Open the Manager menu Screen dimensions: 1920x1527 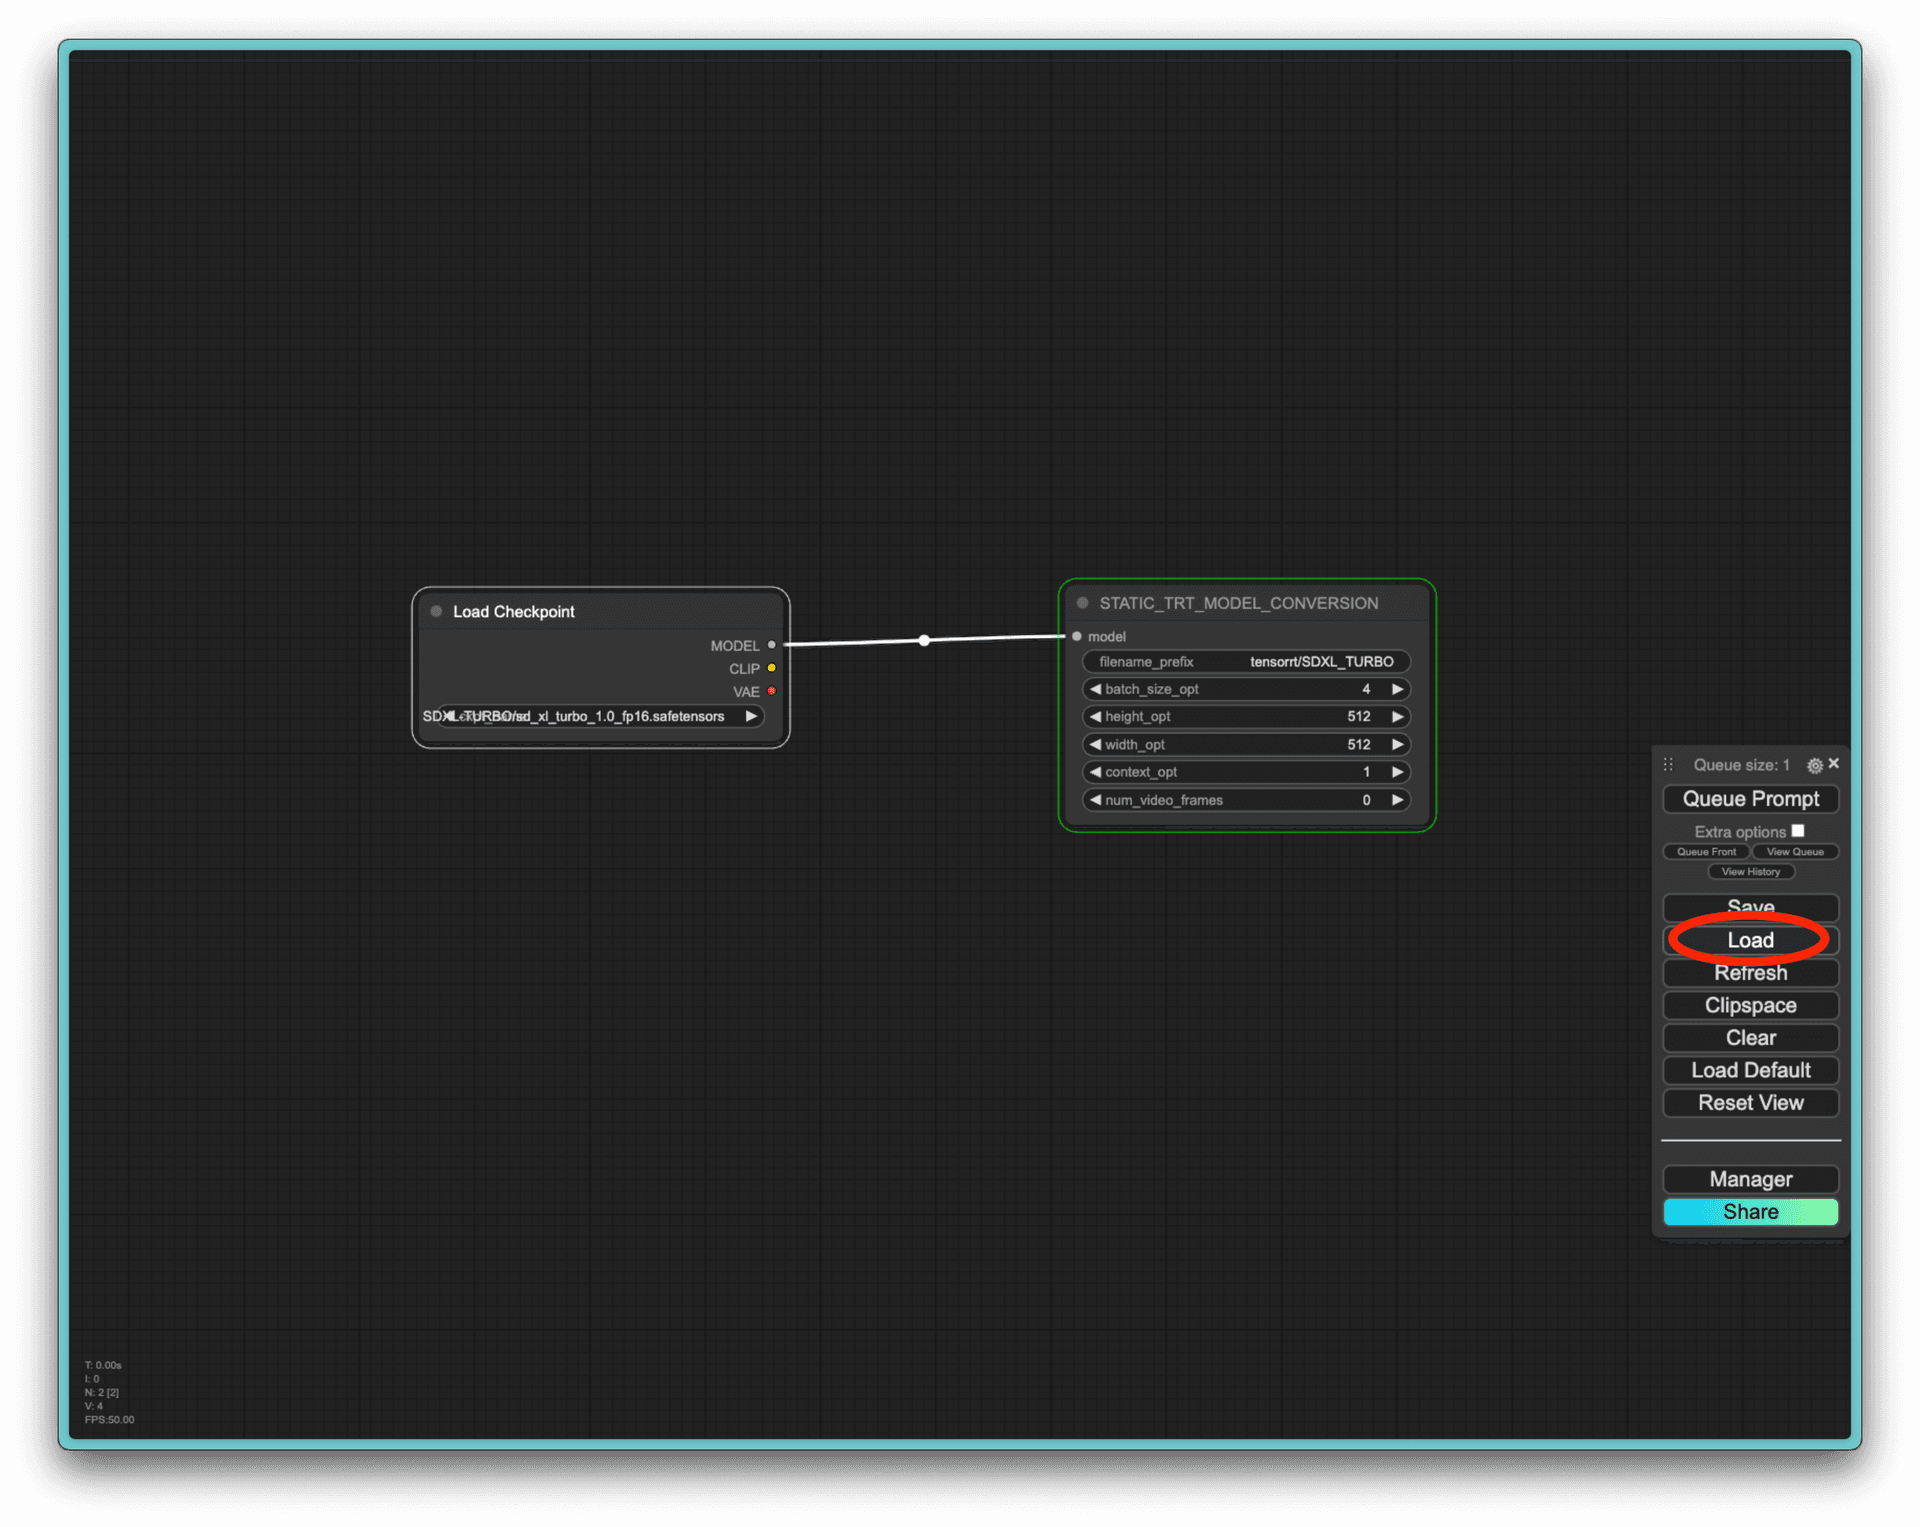point(1750,1179)
